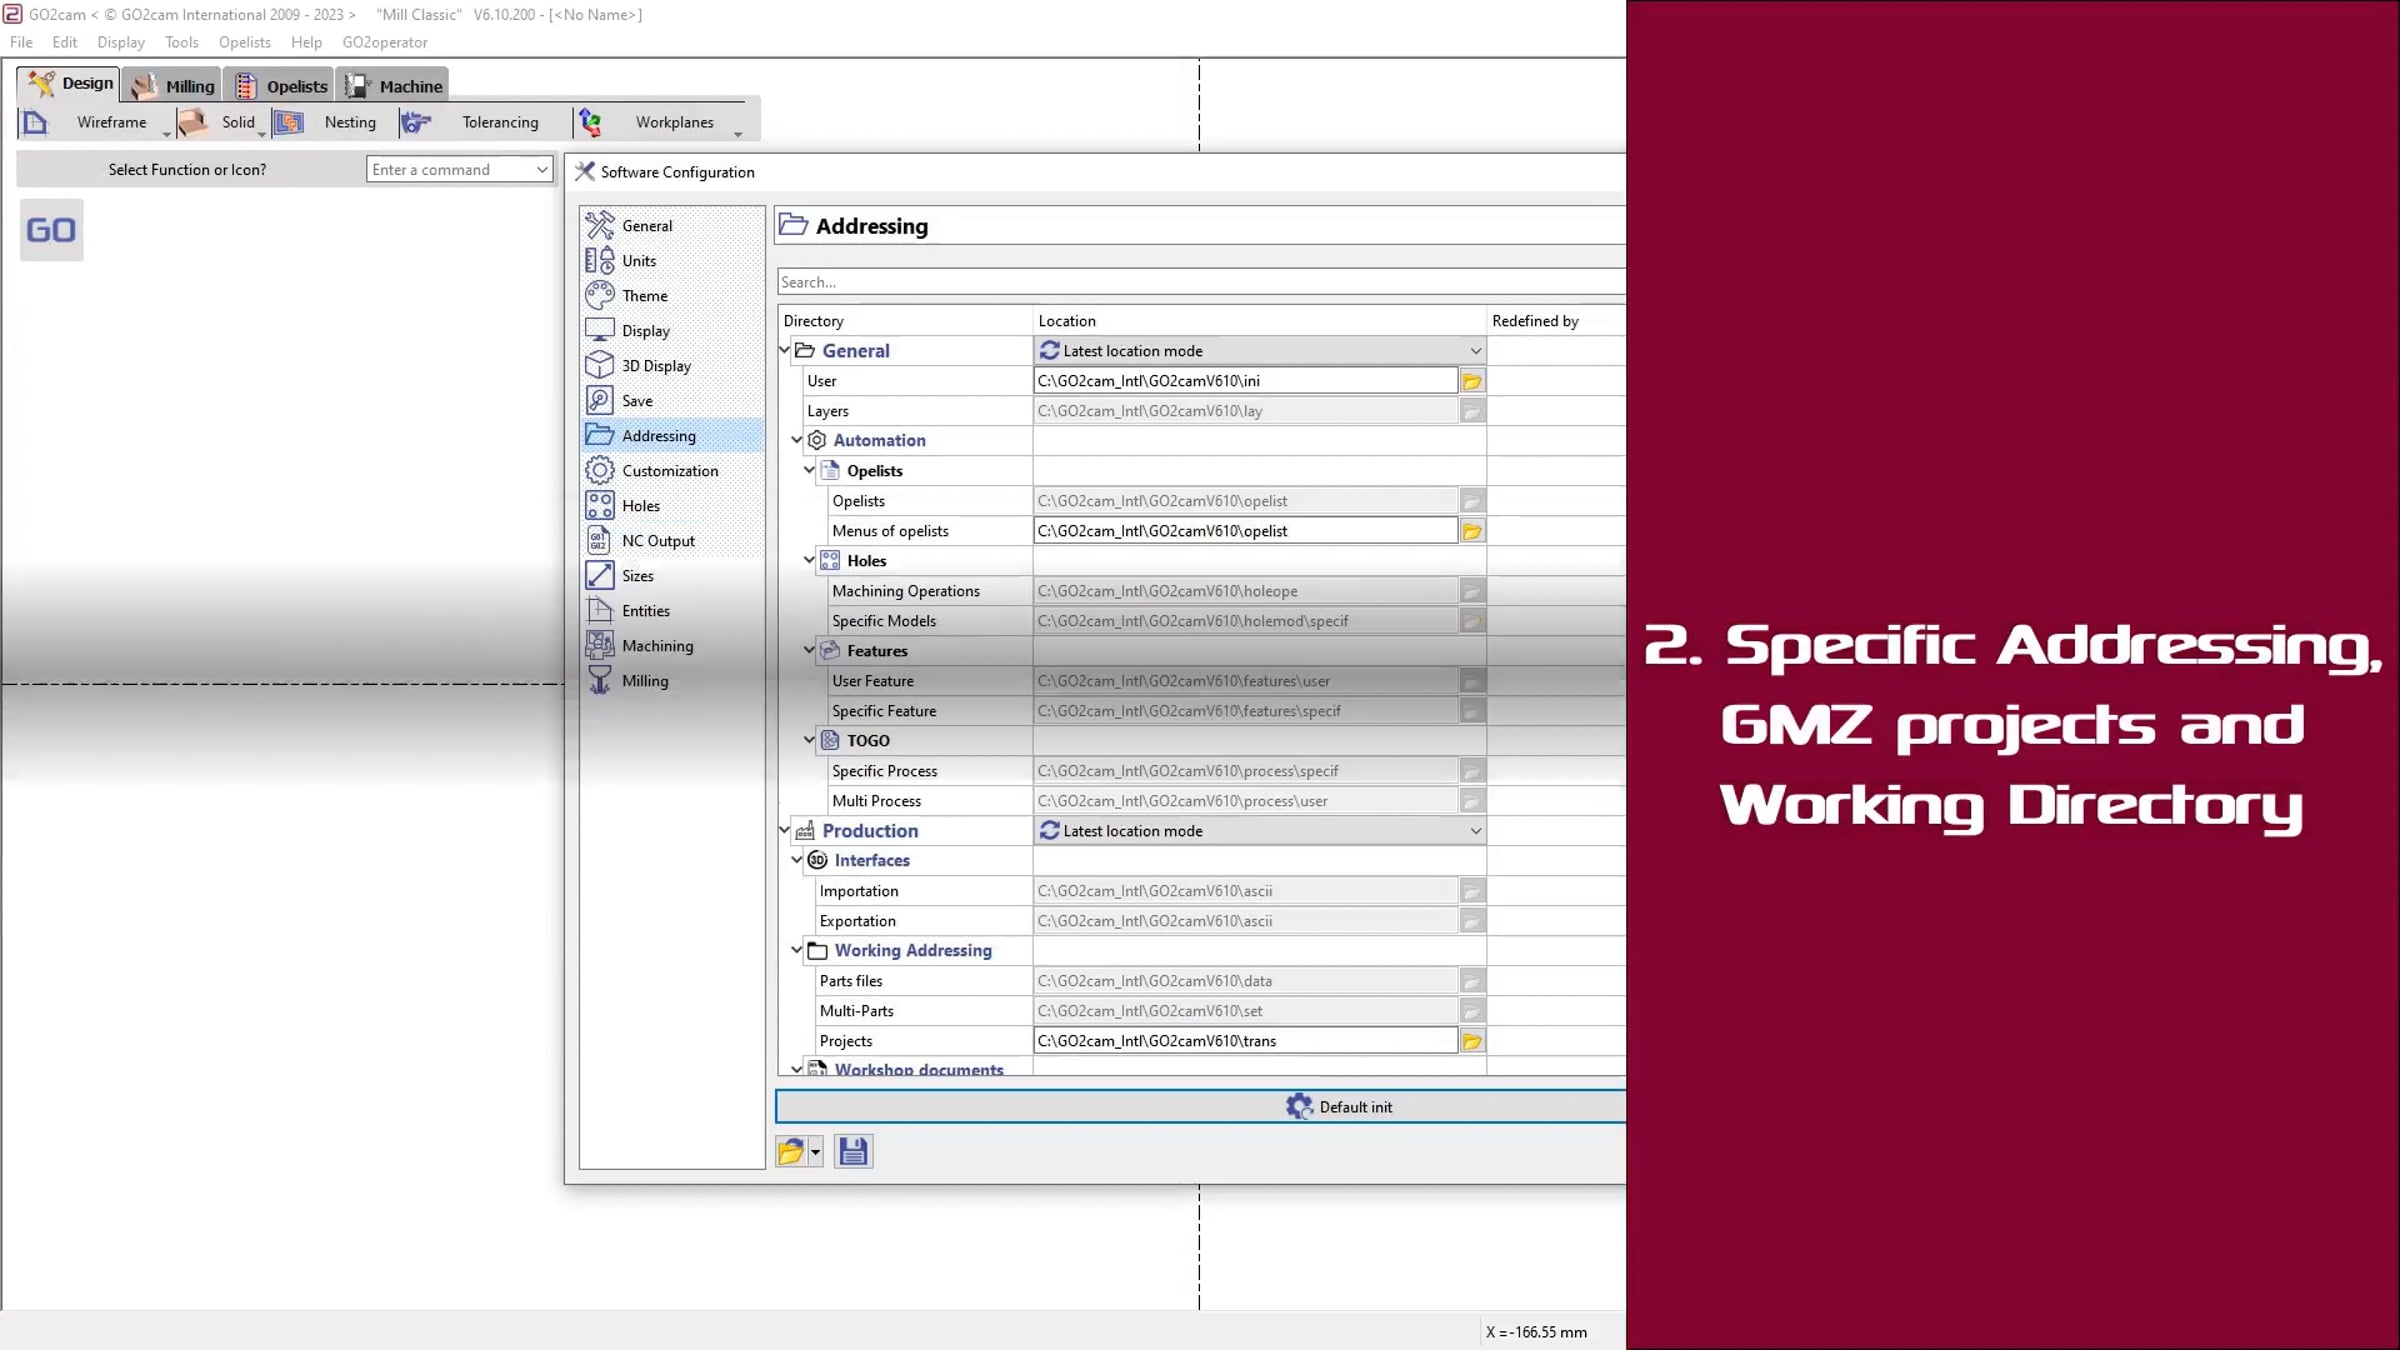Open the Display menu
The height and width of the screenshot is (1350, 2400).
pyautogui.click(x=121, y=42)
